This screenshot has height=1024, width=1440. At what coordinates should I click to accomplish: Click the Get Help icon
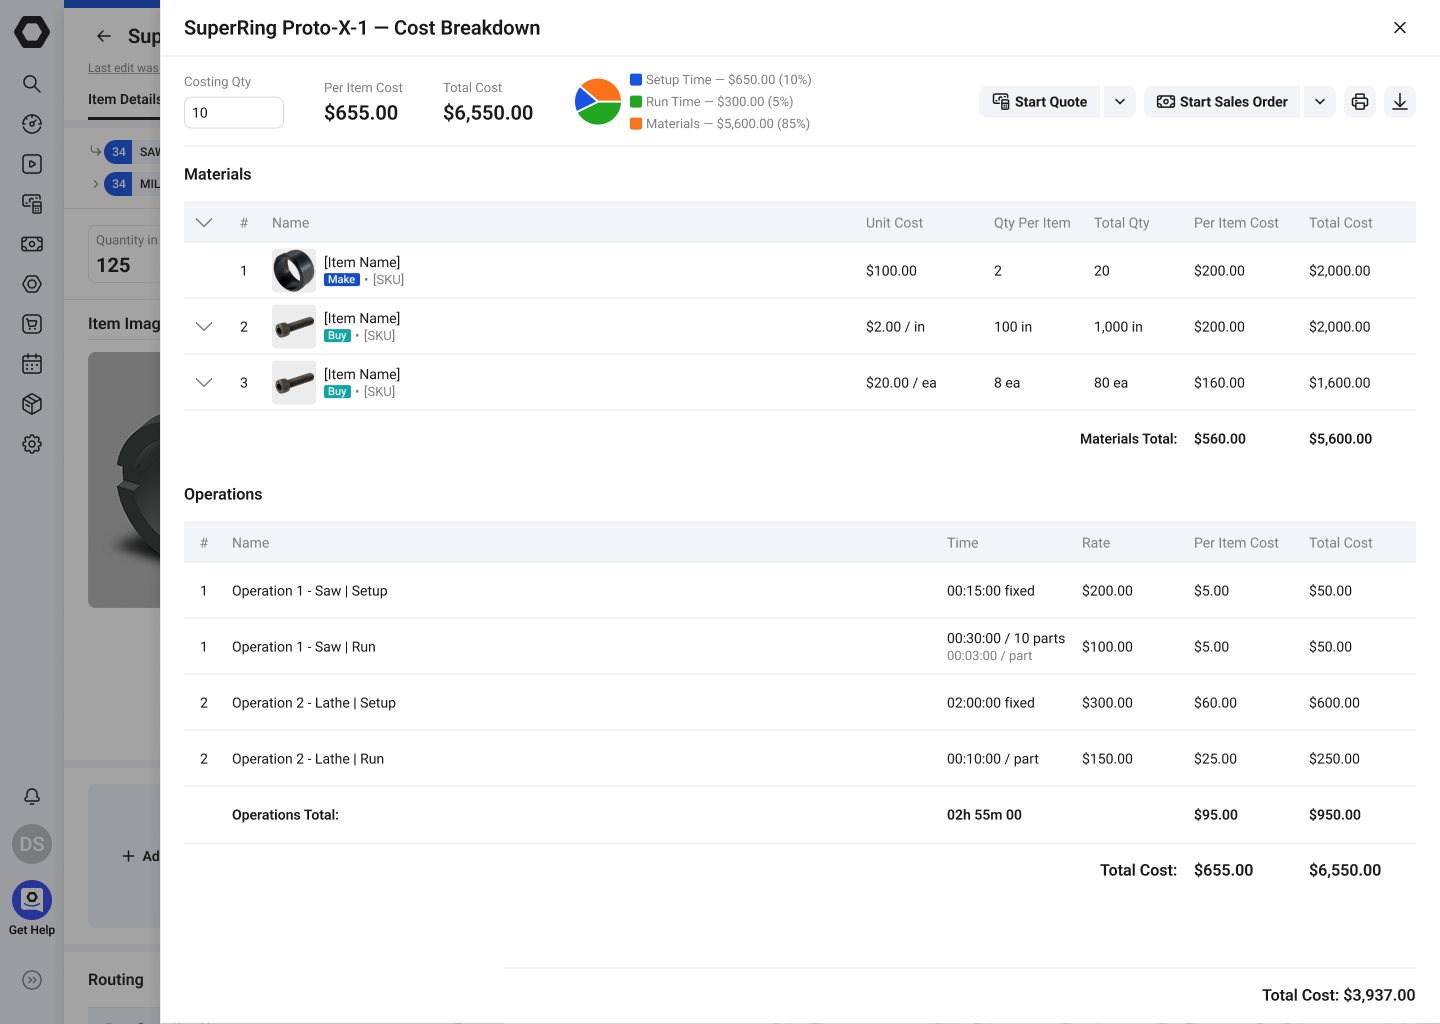point(31,900)
